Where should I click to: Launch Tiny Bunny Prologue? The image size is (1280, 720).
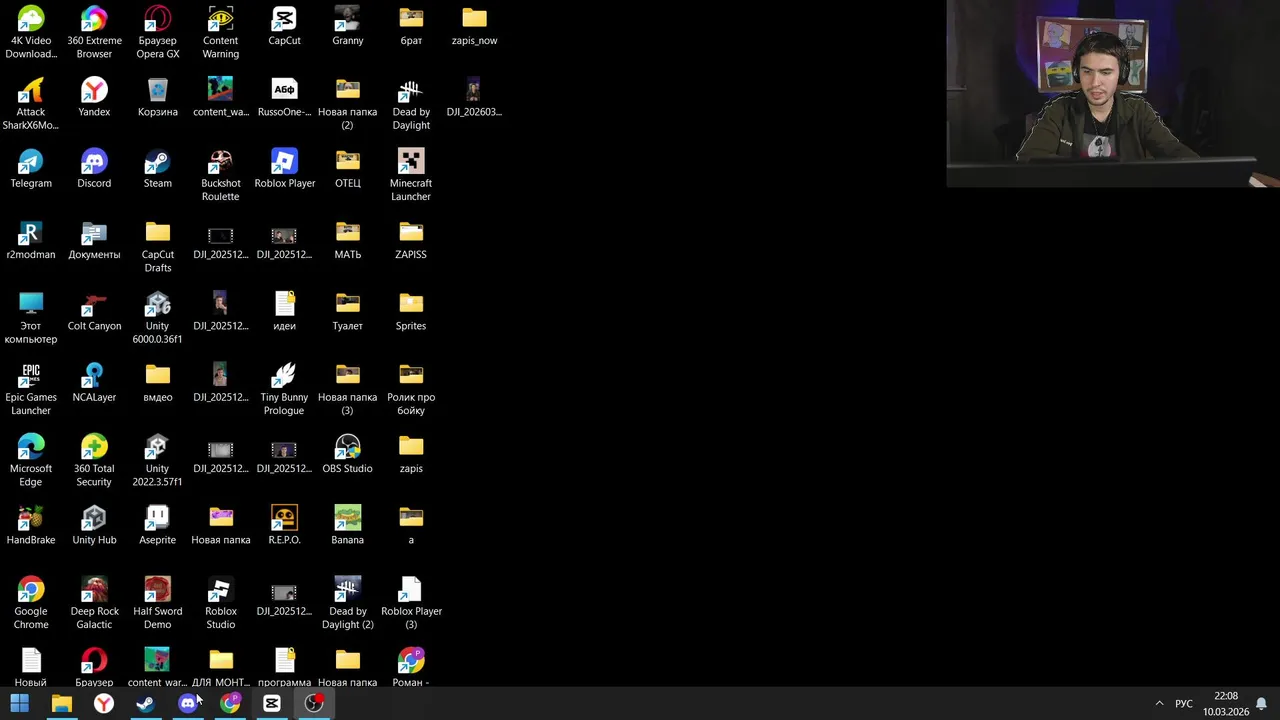click(x=284, y=389)
